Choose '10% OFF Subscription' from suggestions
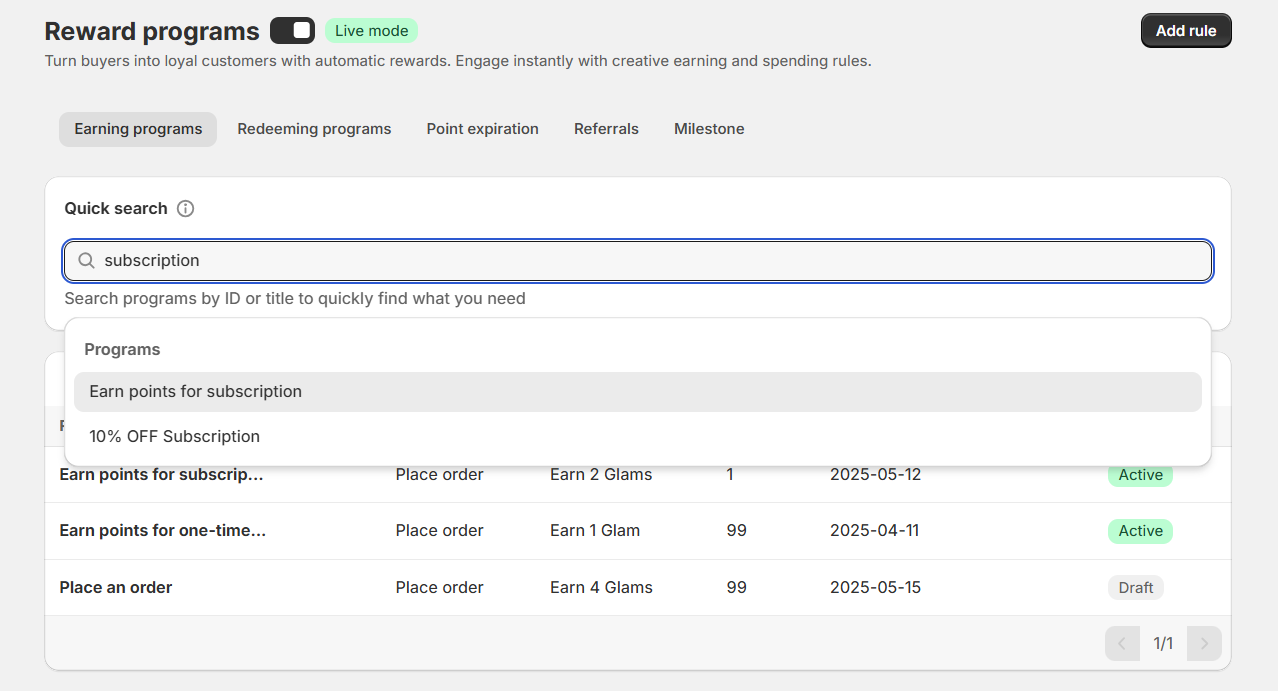 (174, 437)
